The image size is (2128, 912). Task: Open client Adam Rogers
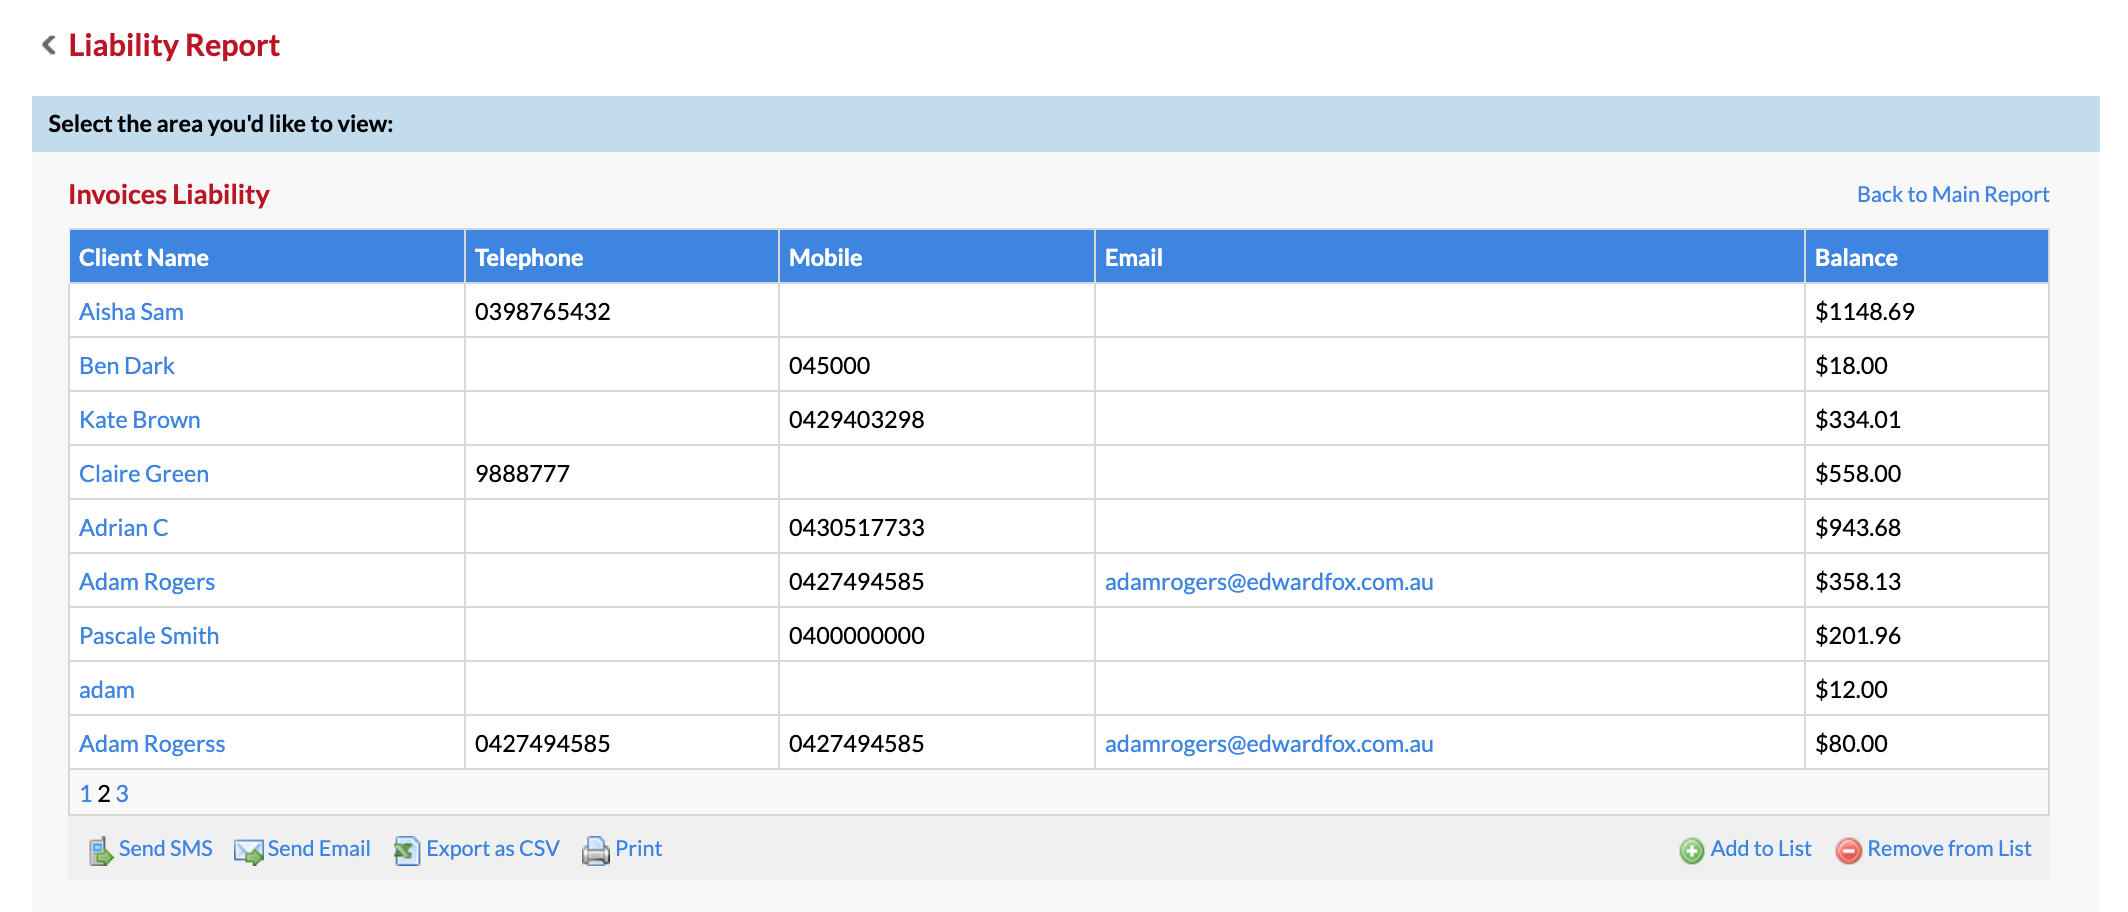[x=147, y=582]
